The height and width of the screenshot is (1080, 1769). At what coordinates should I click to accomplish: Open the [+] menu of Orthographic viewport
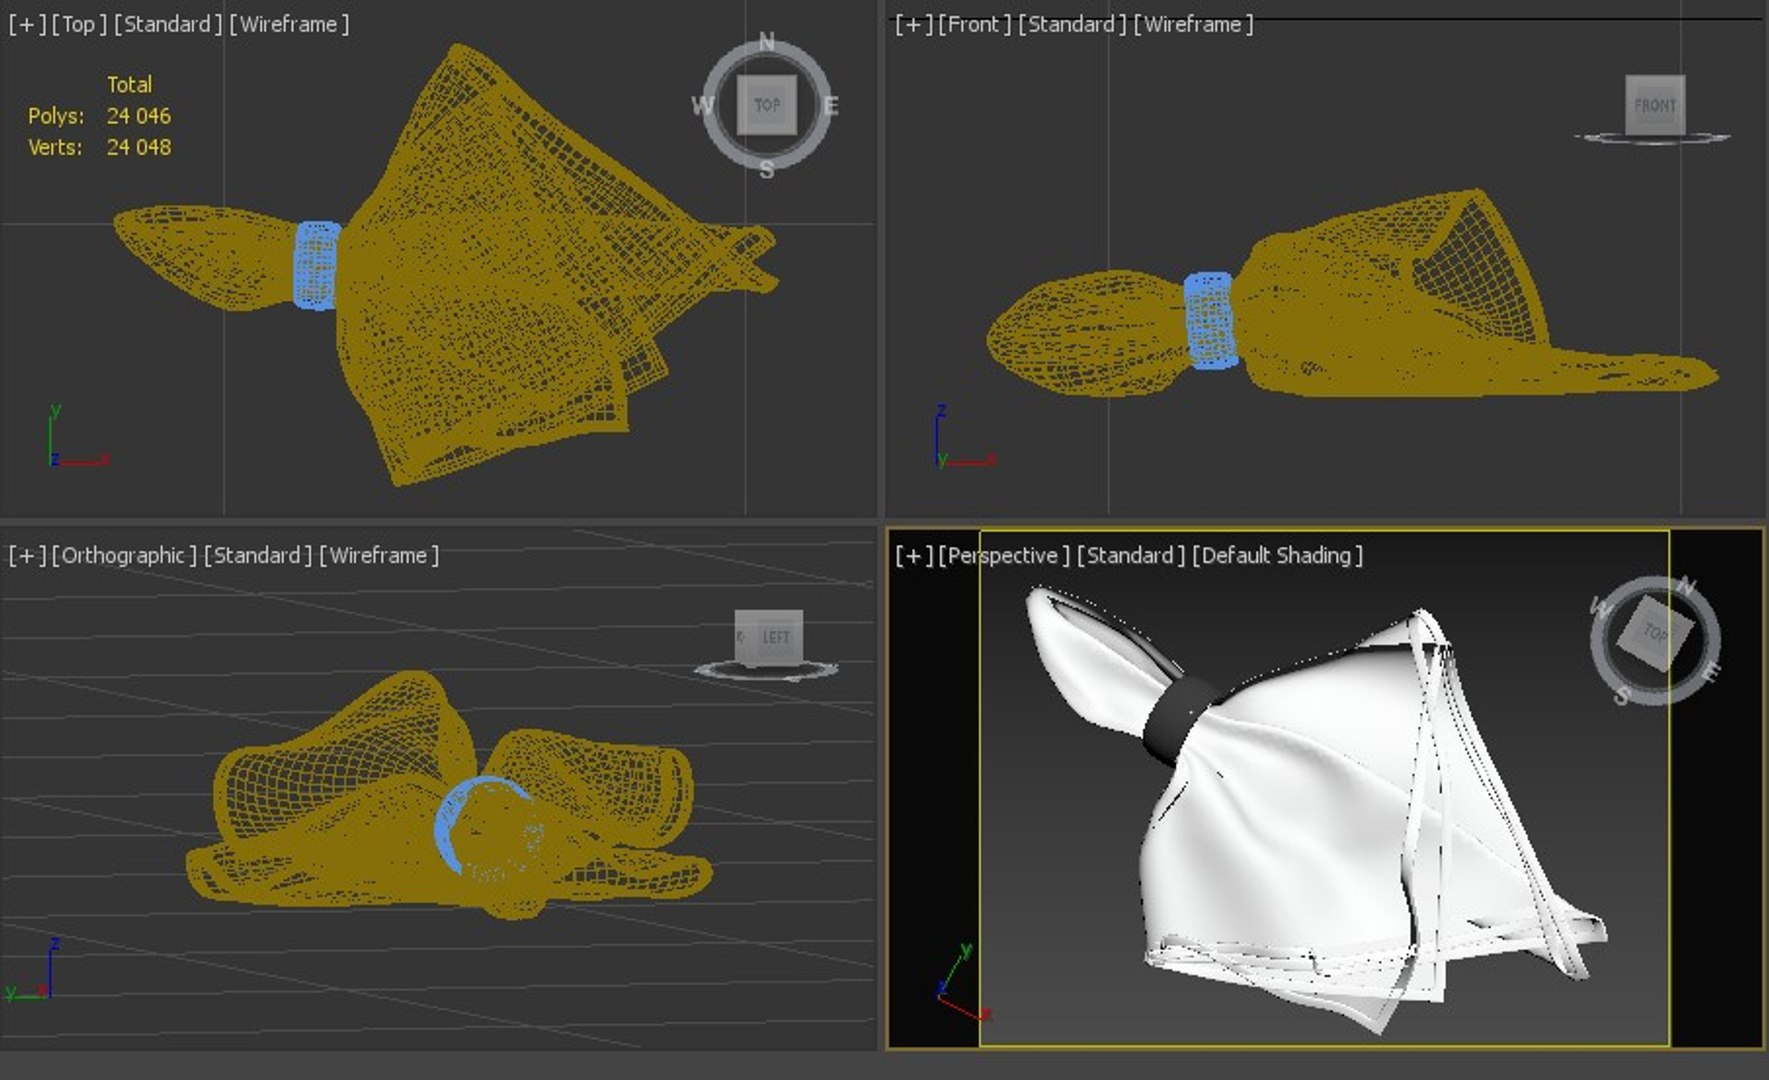point(27,555)
